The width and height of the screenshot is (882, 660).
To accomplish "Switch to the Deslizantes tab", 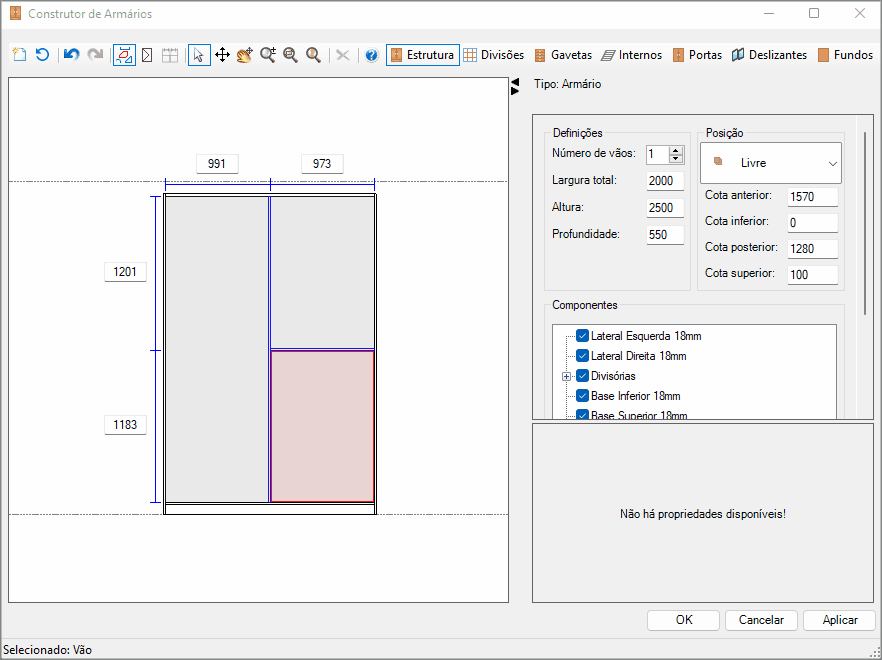I will (x=770, y=55).
